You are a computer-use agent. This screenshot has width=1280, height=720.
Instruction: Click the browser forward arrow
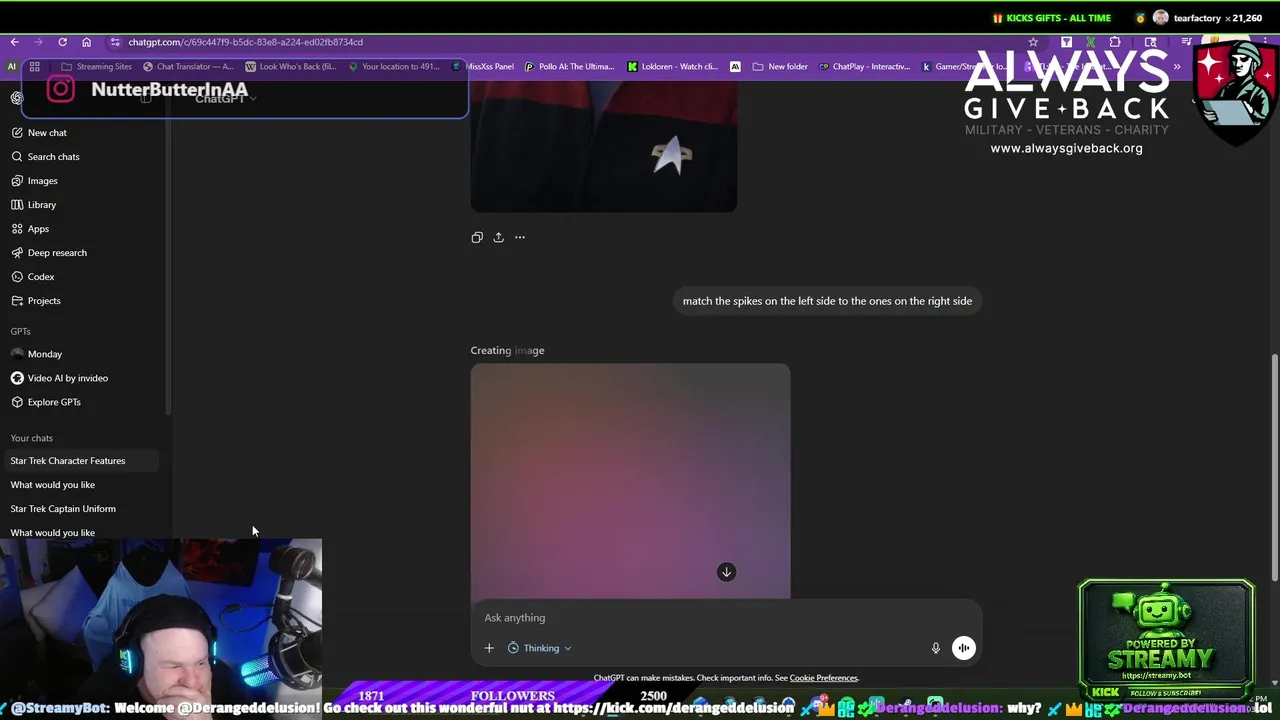coord(38,42)
